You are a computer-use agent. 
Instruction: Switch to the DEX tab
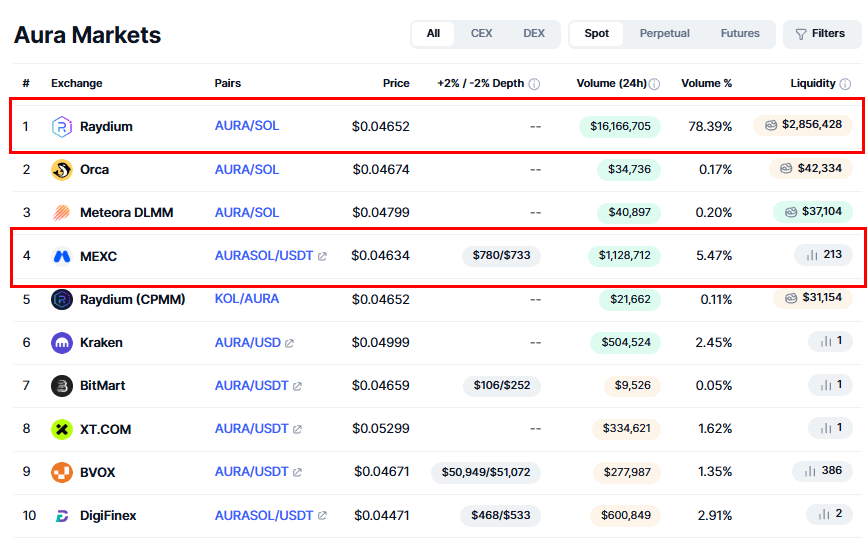point(534,34)
